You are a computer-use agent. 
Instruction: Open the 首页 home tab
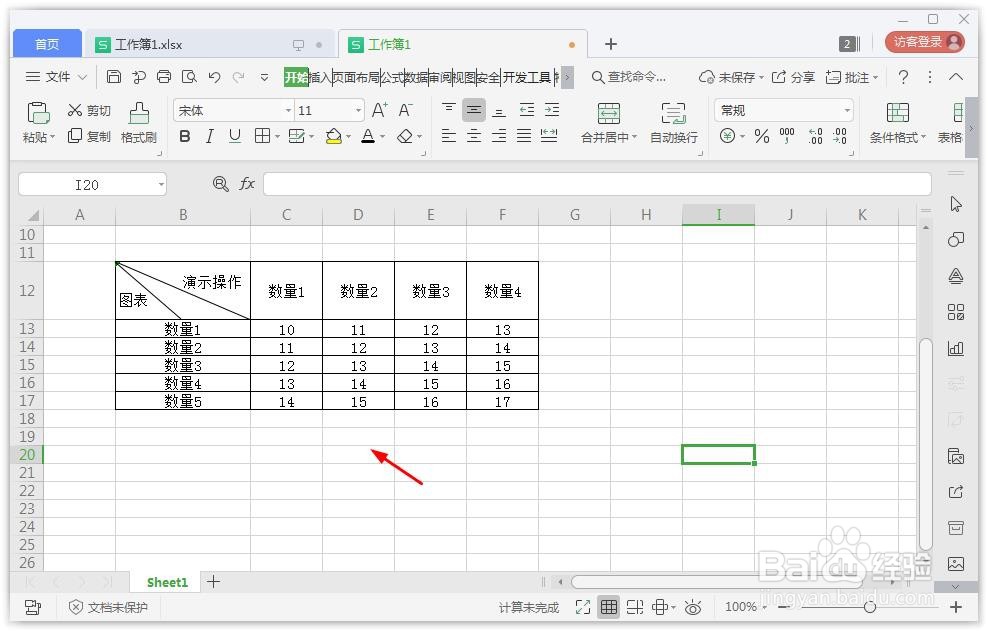point(45,43)
